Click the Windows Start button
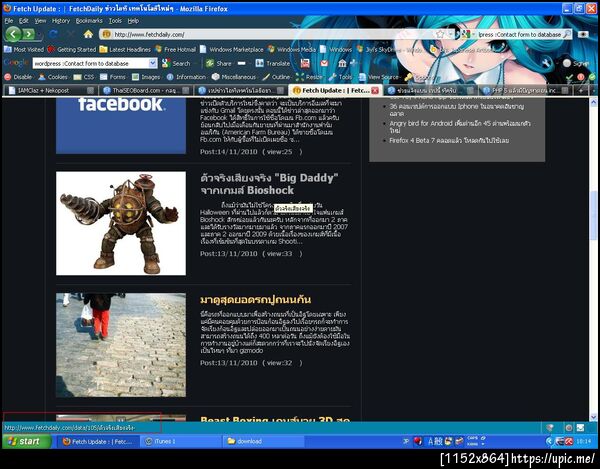 [27, 441]
